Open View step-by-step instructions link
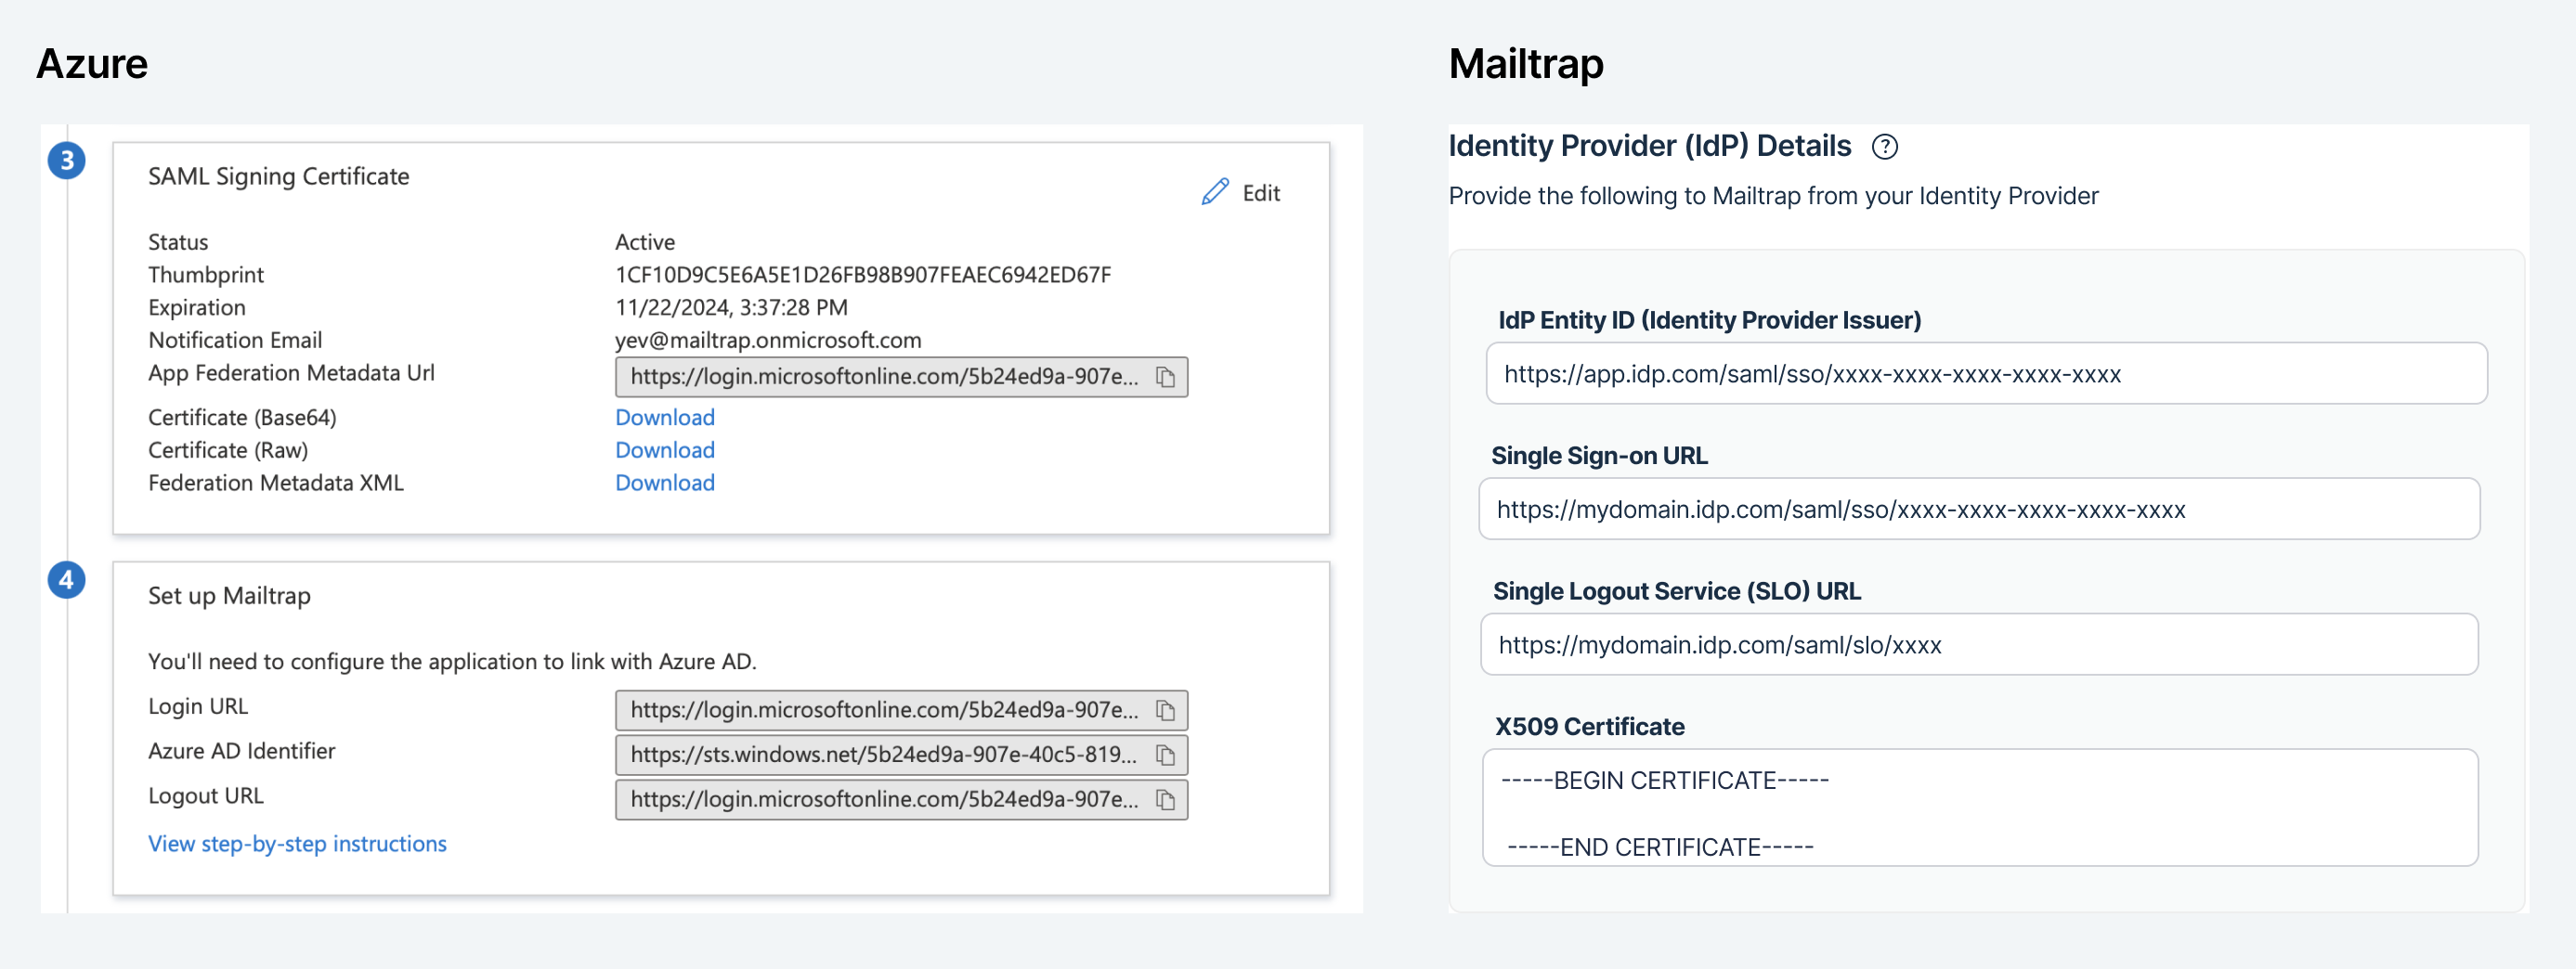The width and height of the screenshot is (2576, 969). [x=297, y=844]
